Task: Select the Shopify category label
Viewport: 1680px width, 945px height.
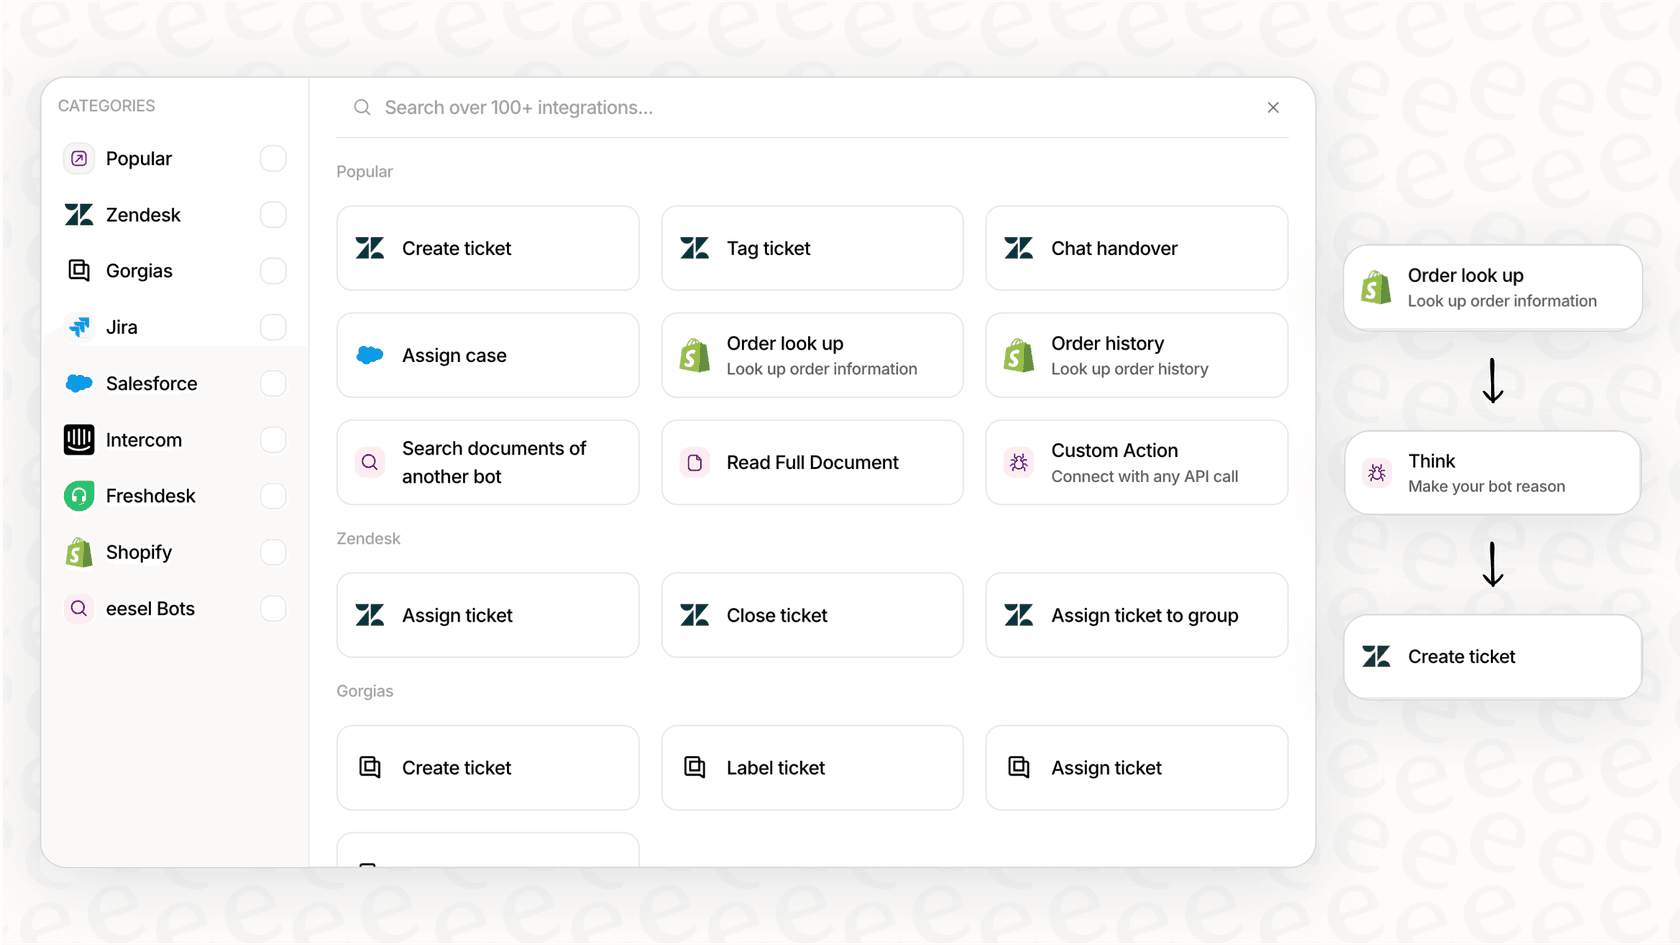Action: click(139, 552)
